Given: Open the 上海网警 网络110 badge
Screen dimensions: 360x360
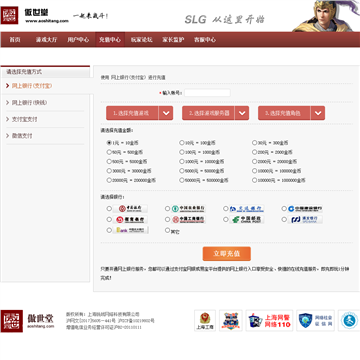Looking at the screenshot, I should pyautogui.click(x=269, y=321).
